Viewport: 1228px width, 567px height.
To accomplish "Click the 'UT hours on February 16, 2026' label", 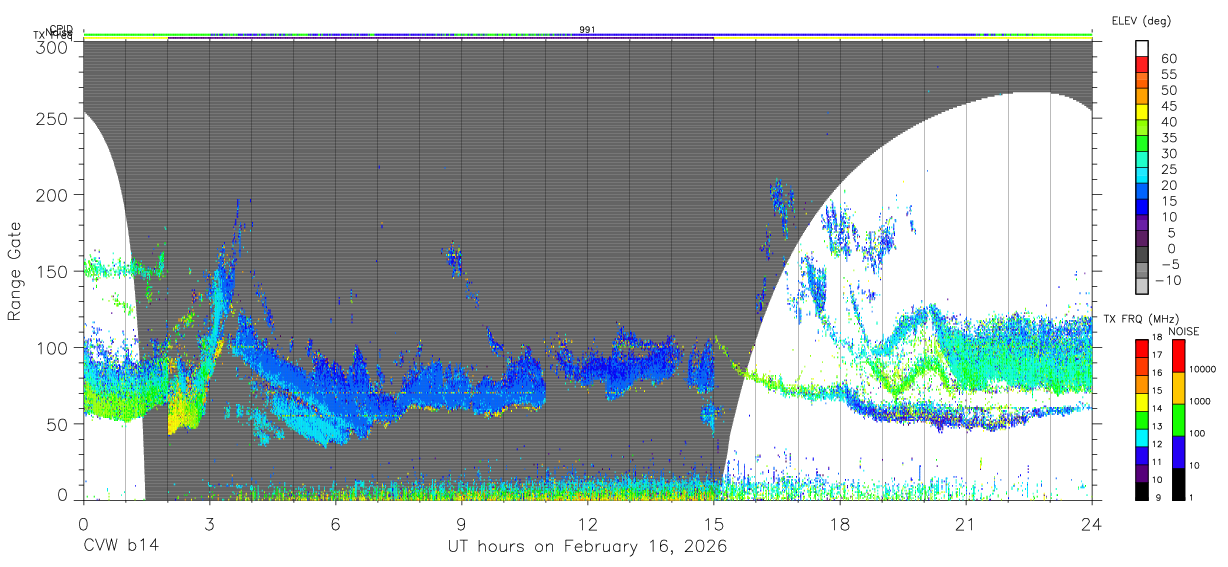I will pos(587,547).
